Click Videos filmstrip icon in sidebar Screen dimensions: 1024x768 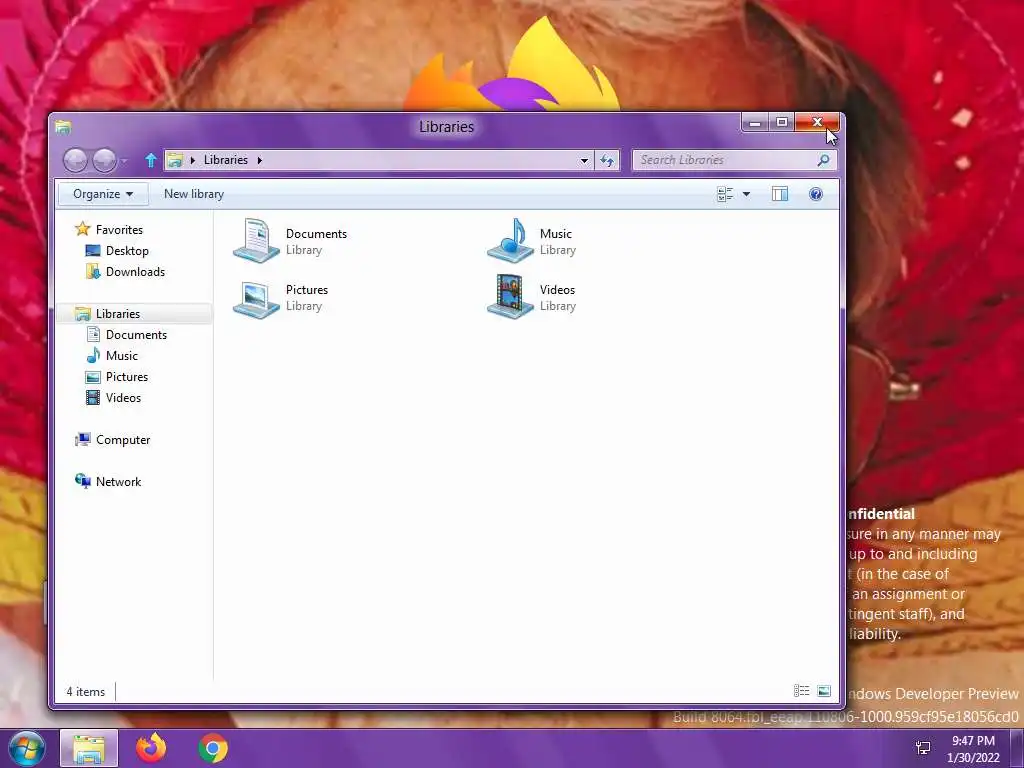click(93, 398)
